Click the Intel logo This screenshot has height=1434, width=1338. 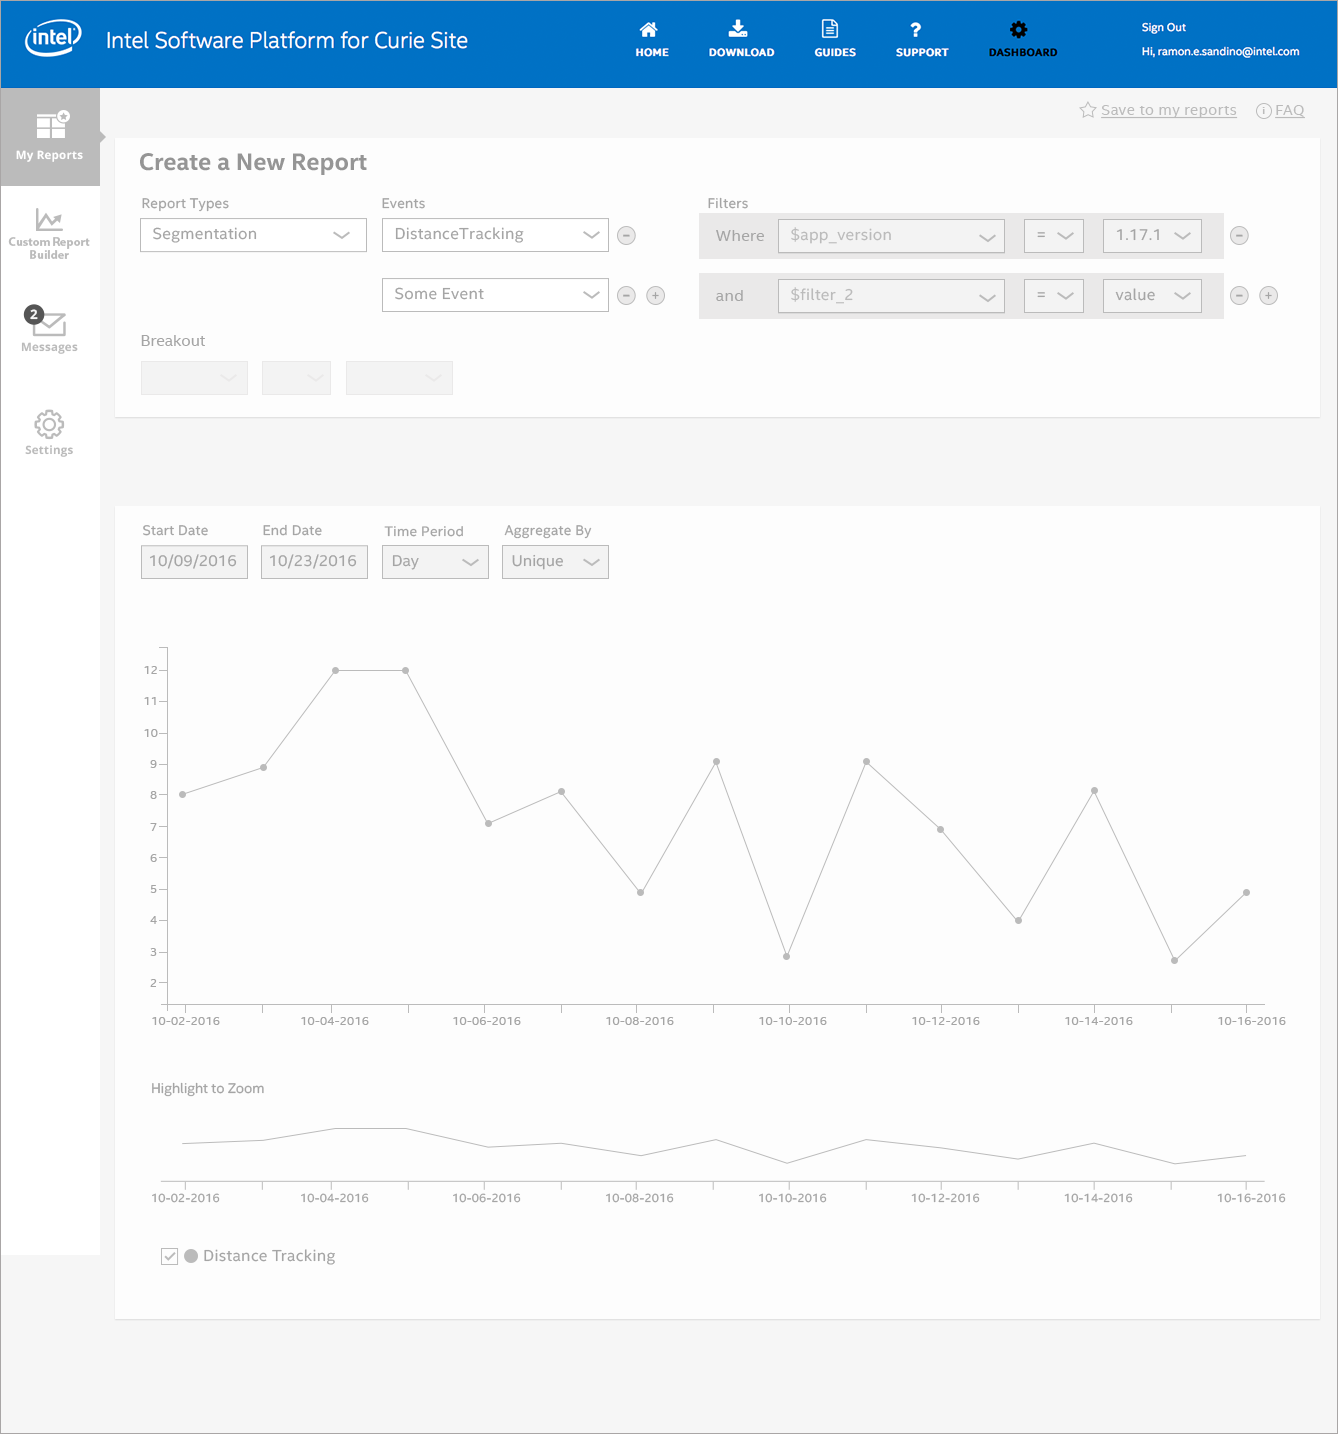tap(53, 38)
